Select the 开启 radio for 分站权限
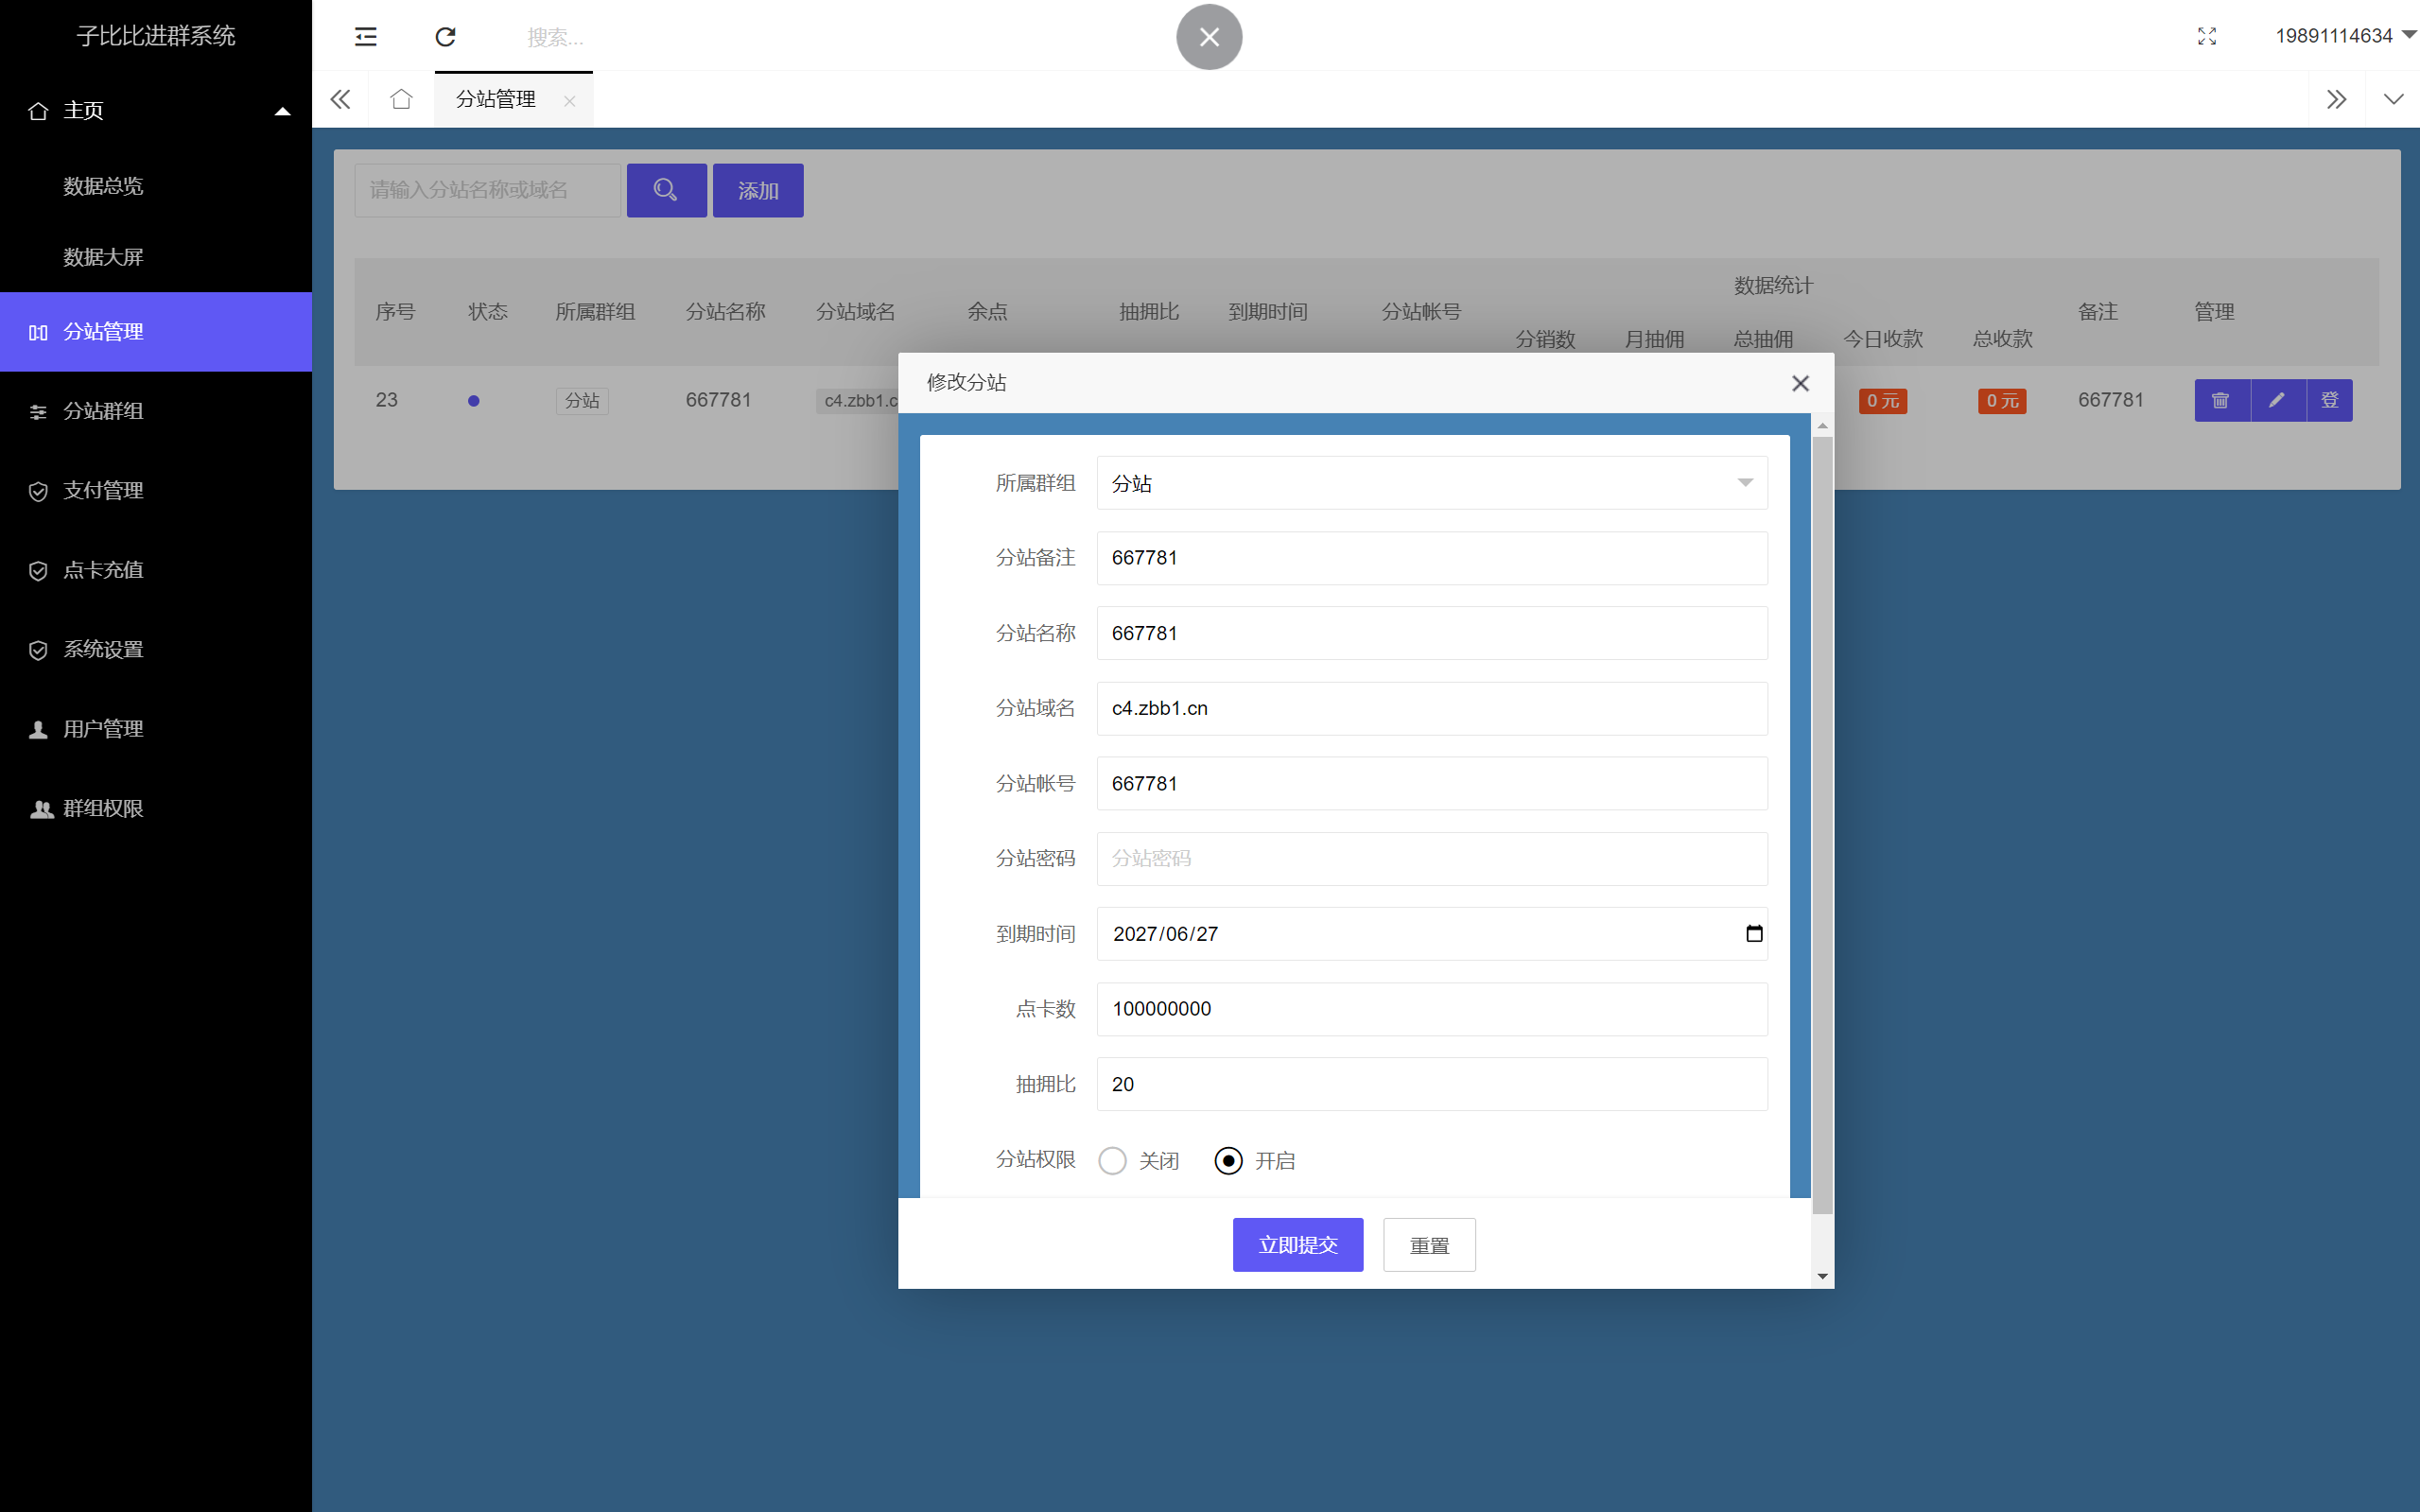2420x1512 pixels. click(1228, 1160)
